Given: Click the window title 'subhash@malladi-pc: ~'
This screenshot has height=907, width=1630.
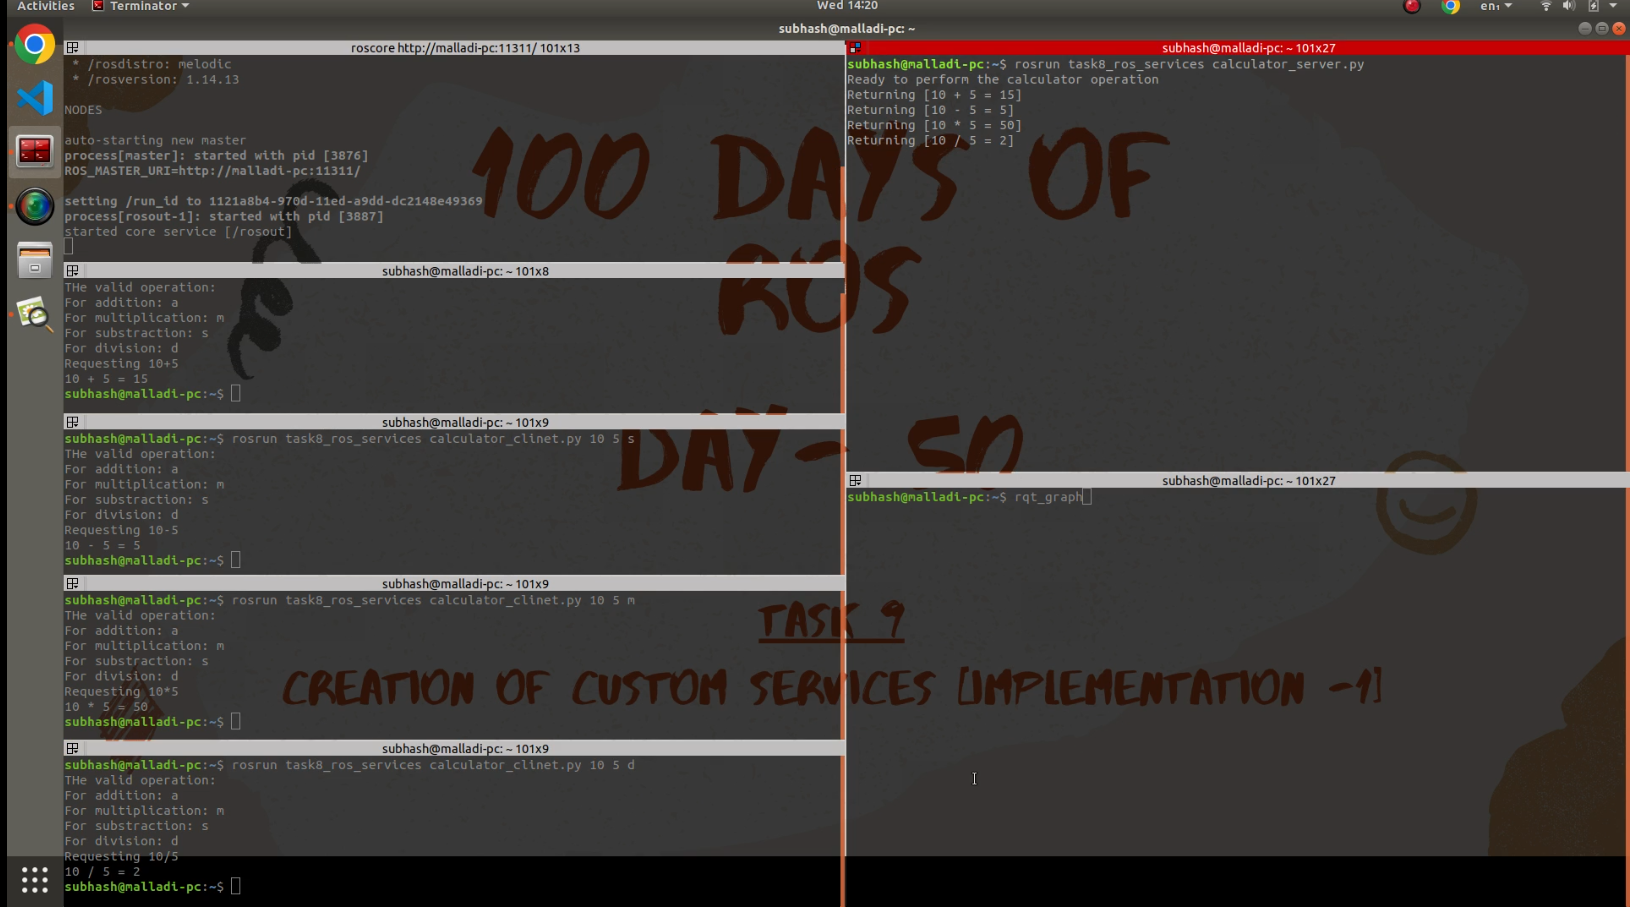Looking at the screenshot, I should [846, 29].
